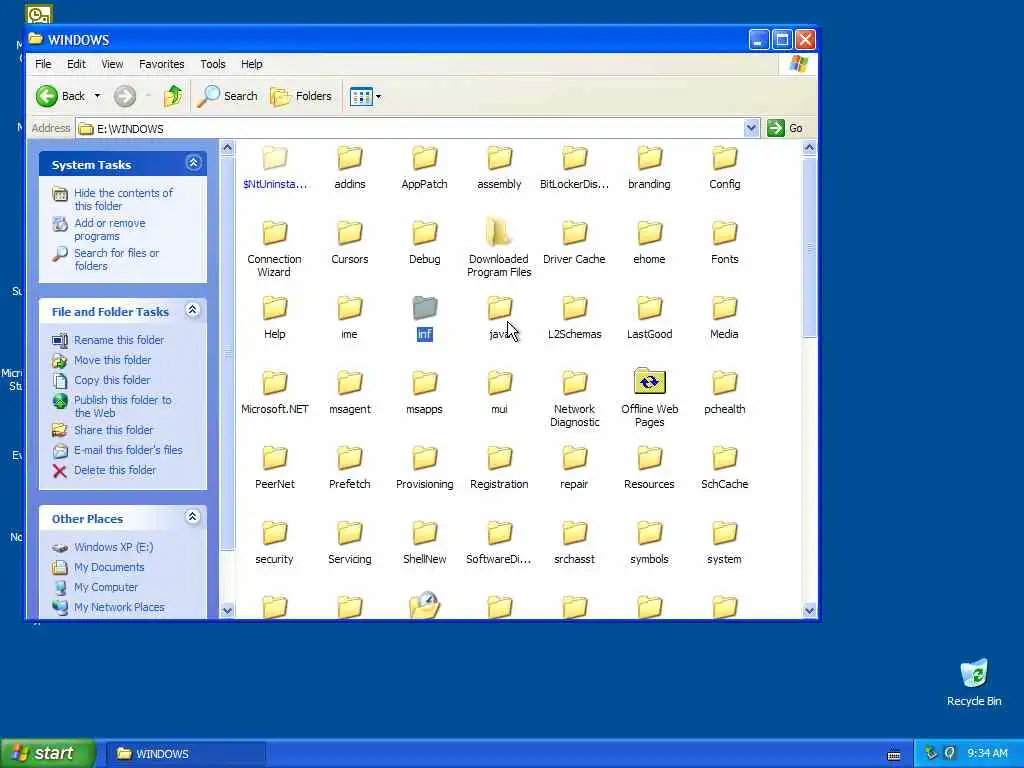Click the Start button
The width and height of the screenshot is (1024, 768).
tap(48, 754)
